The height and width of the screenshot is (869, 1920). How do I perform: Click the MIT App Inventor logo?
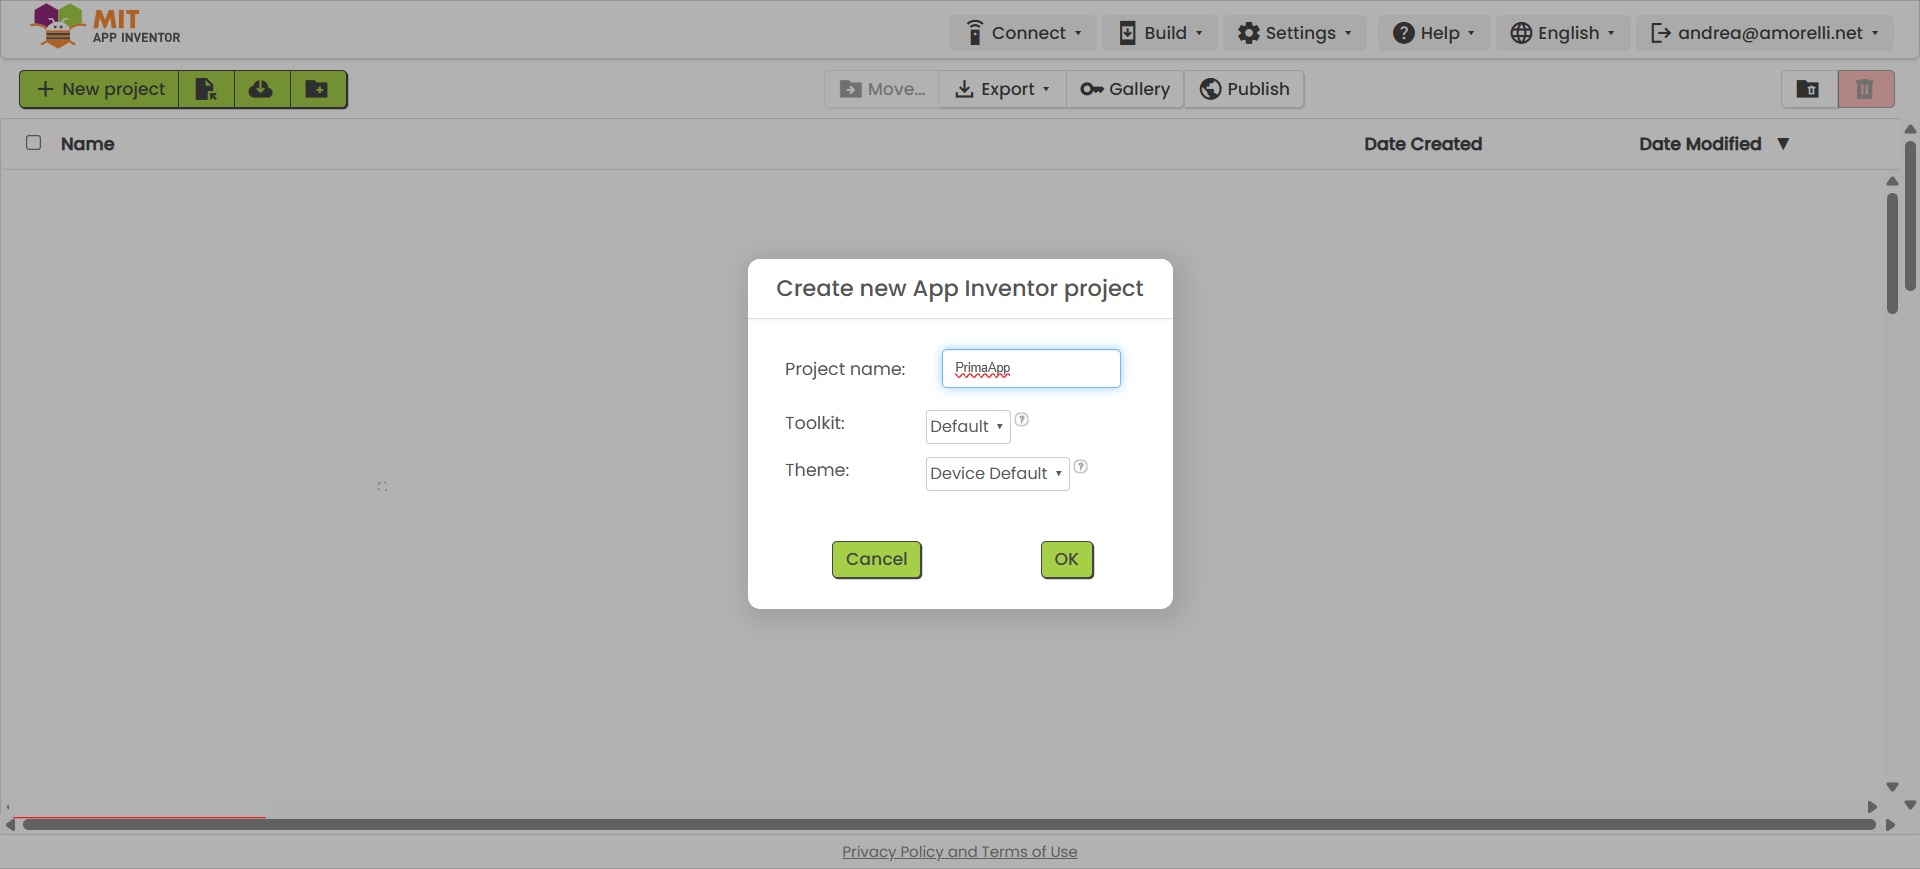(106, 26)
